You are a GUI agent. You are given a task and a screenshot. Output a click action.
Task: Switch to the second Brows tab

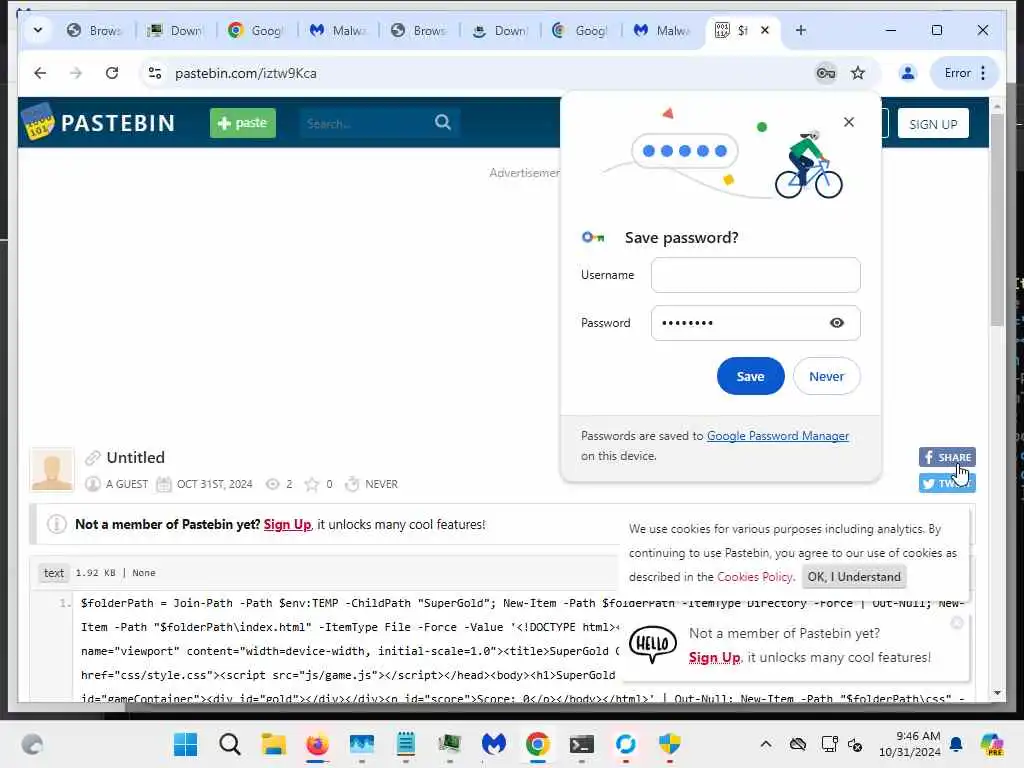(x=418, y=31)
